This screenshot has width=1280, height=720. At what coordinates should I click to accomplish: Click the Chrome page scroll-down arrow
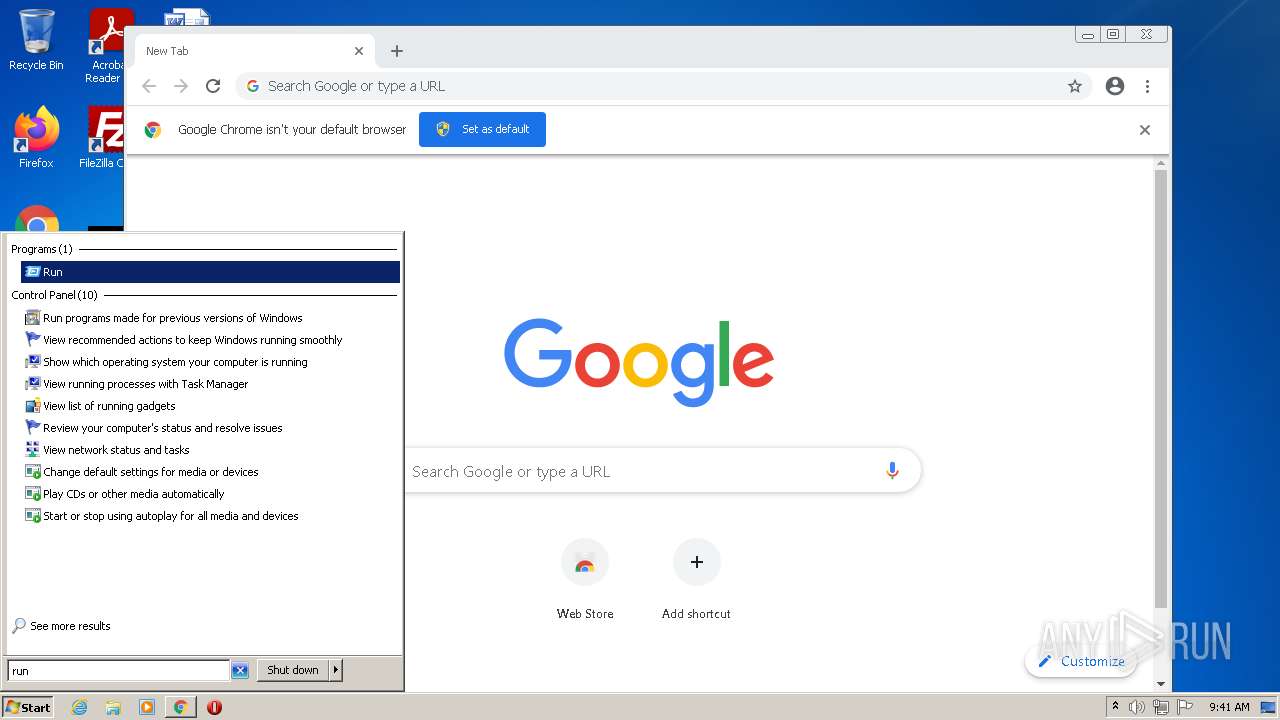1161,684
